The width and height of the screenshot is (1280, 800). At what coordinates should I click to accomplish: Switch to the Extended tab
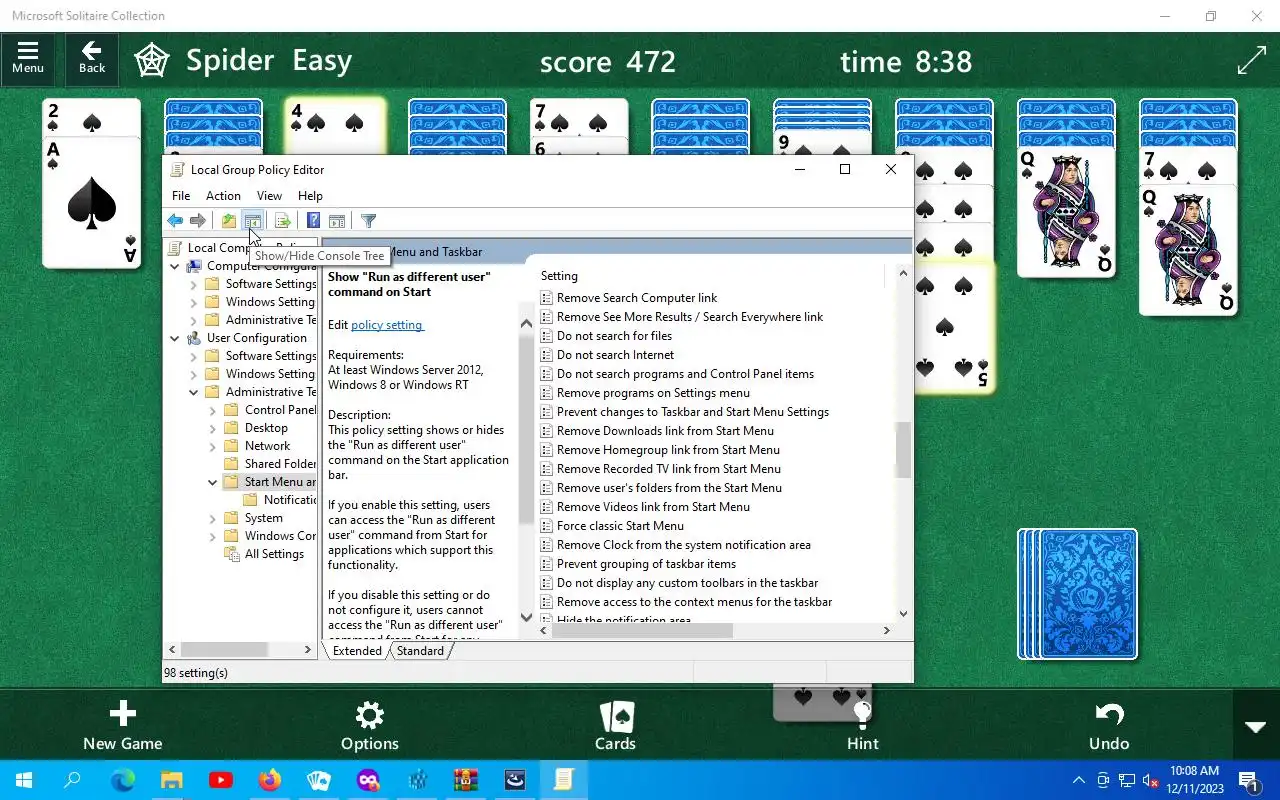click(x=357, y=651)
